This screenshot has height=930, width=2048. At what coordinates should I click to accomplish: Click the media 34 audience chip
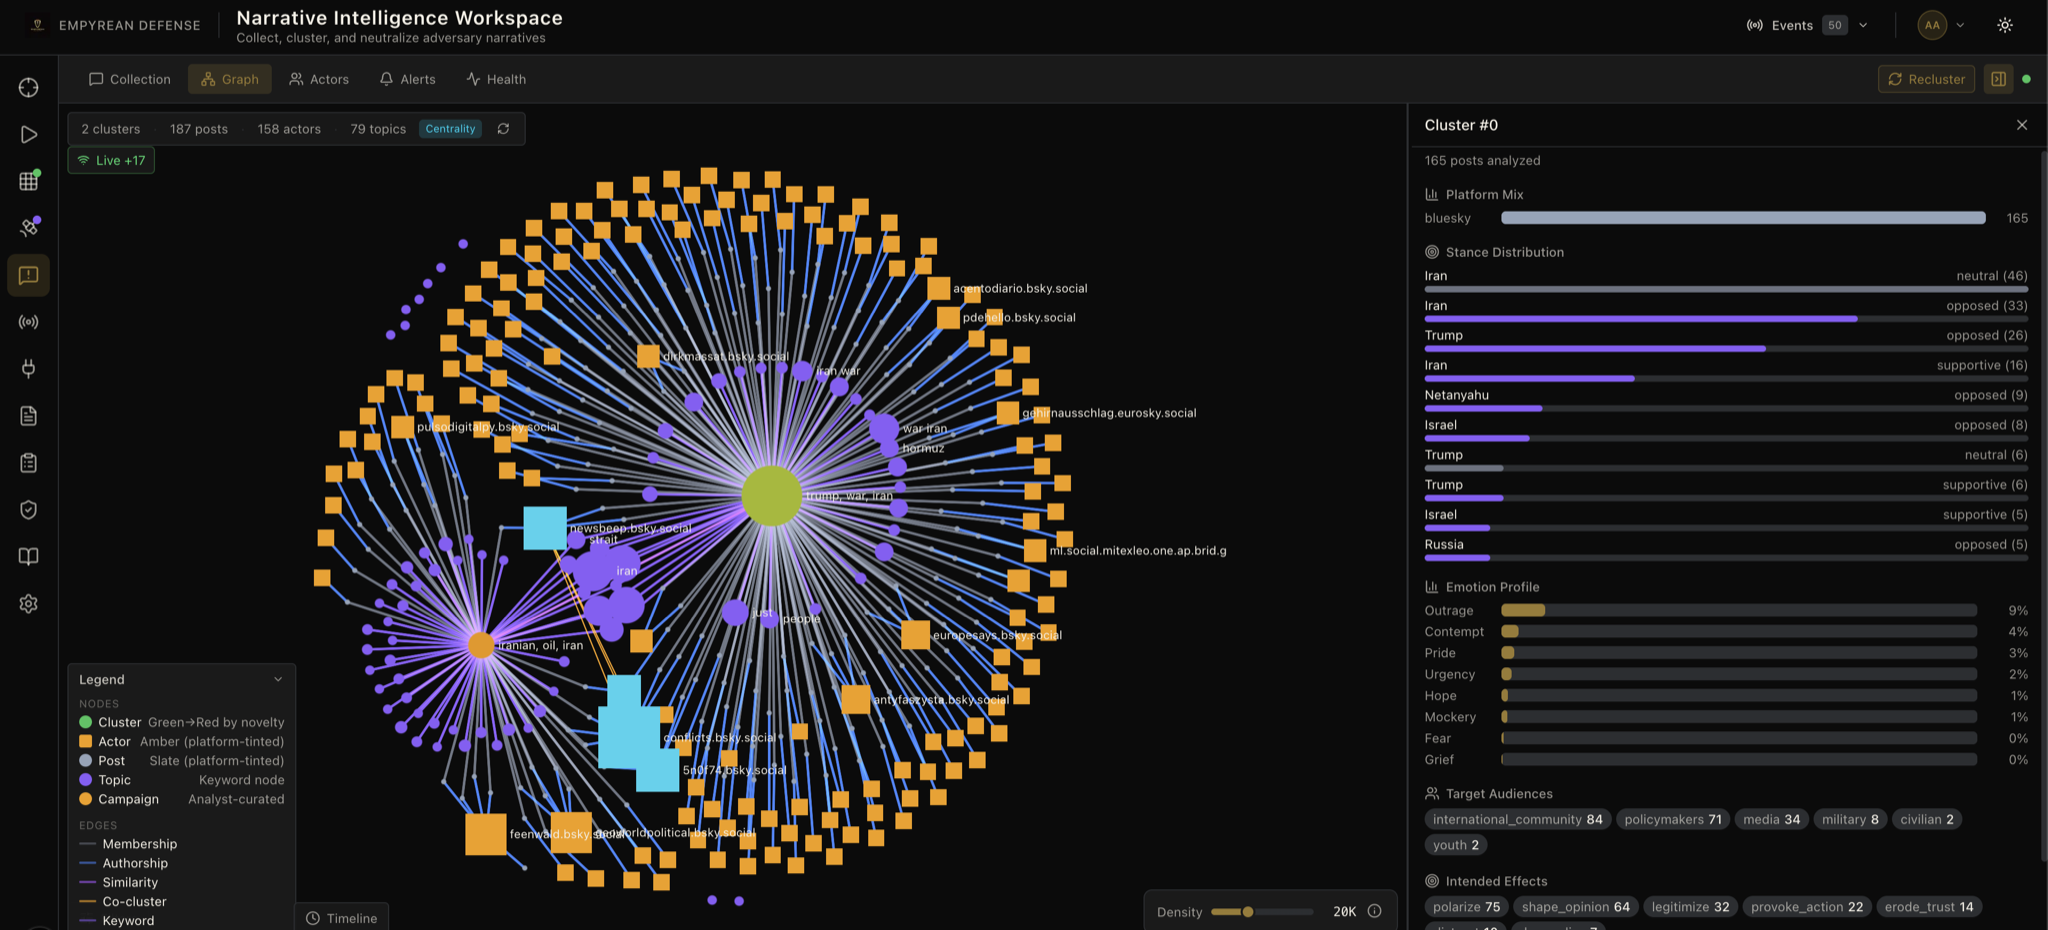coord(1771,819)
